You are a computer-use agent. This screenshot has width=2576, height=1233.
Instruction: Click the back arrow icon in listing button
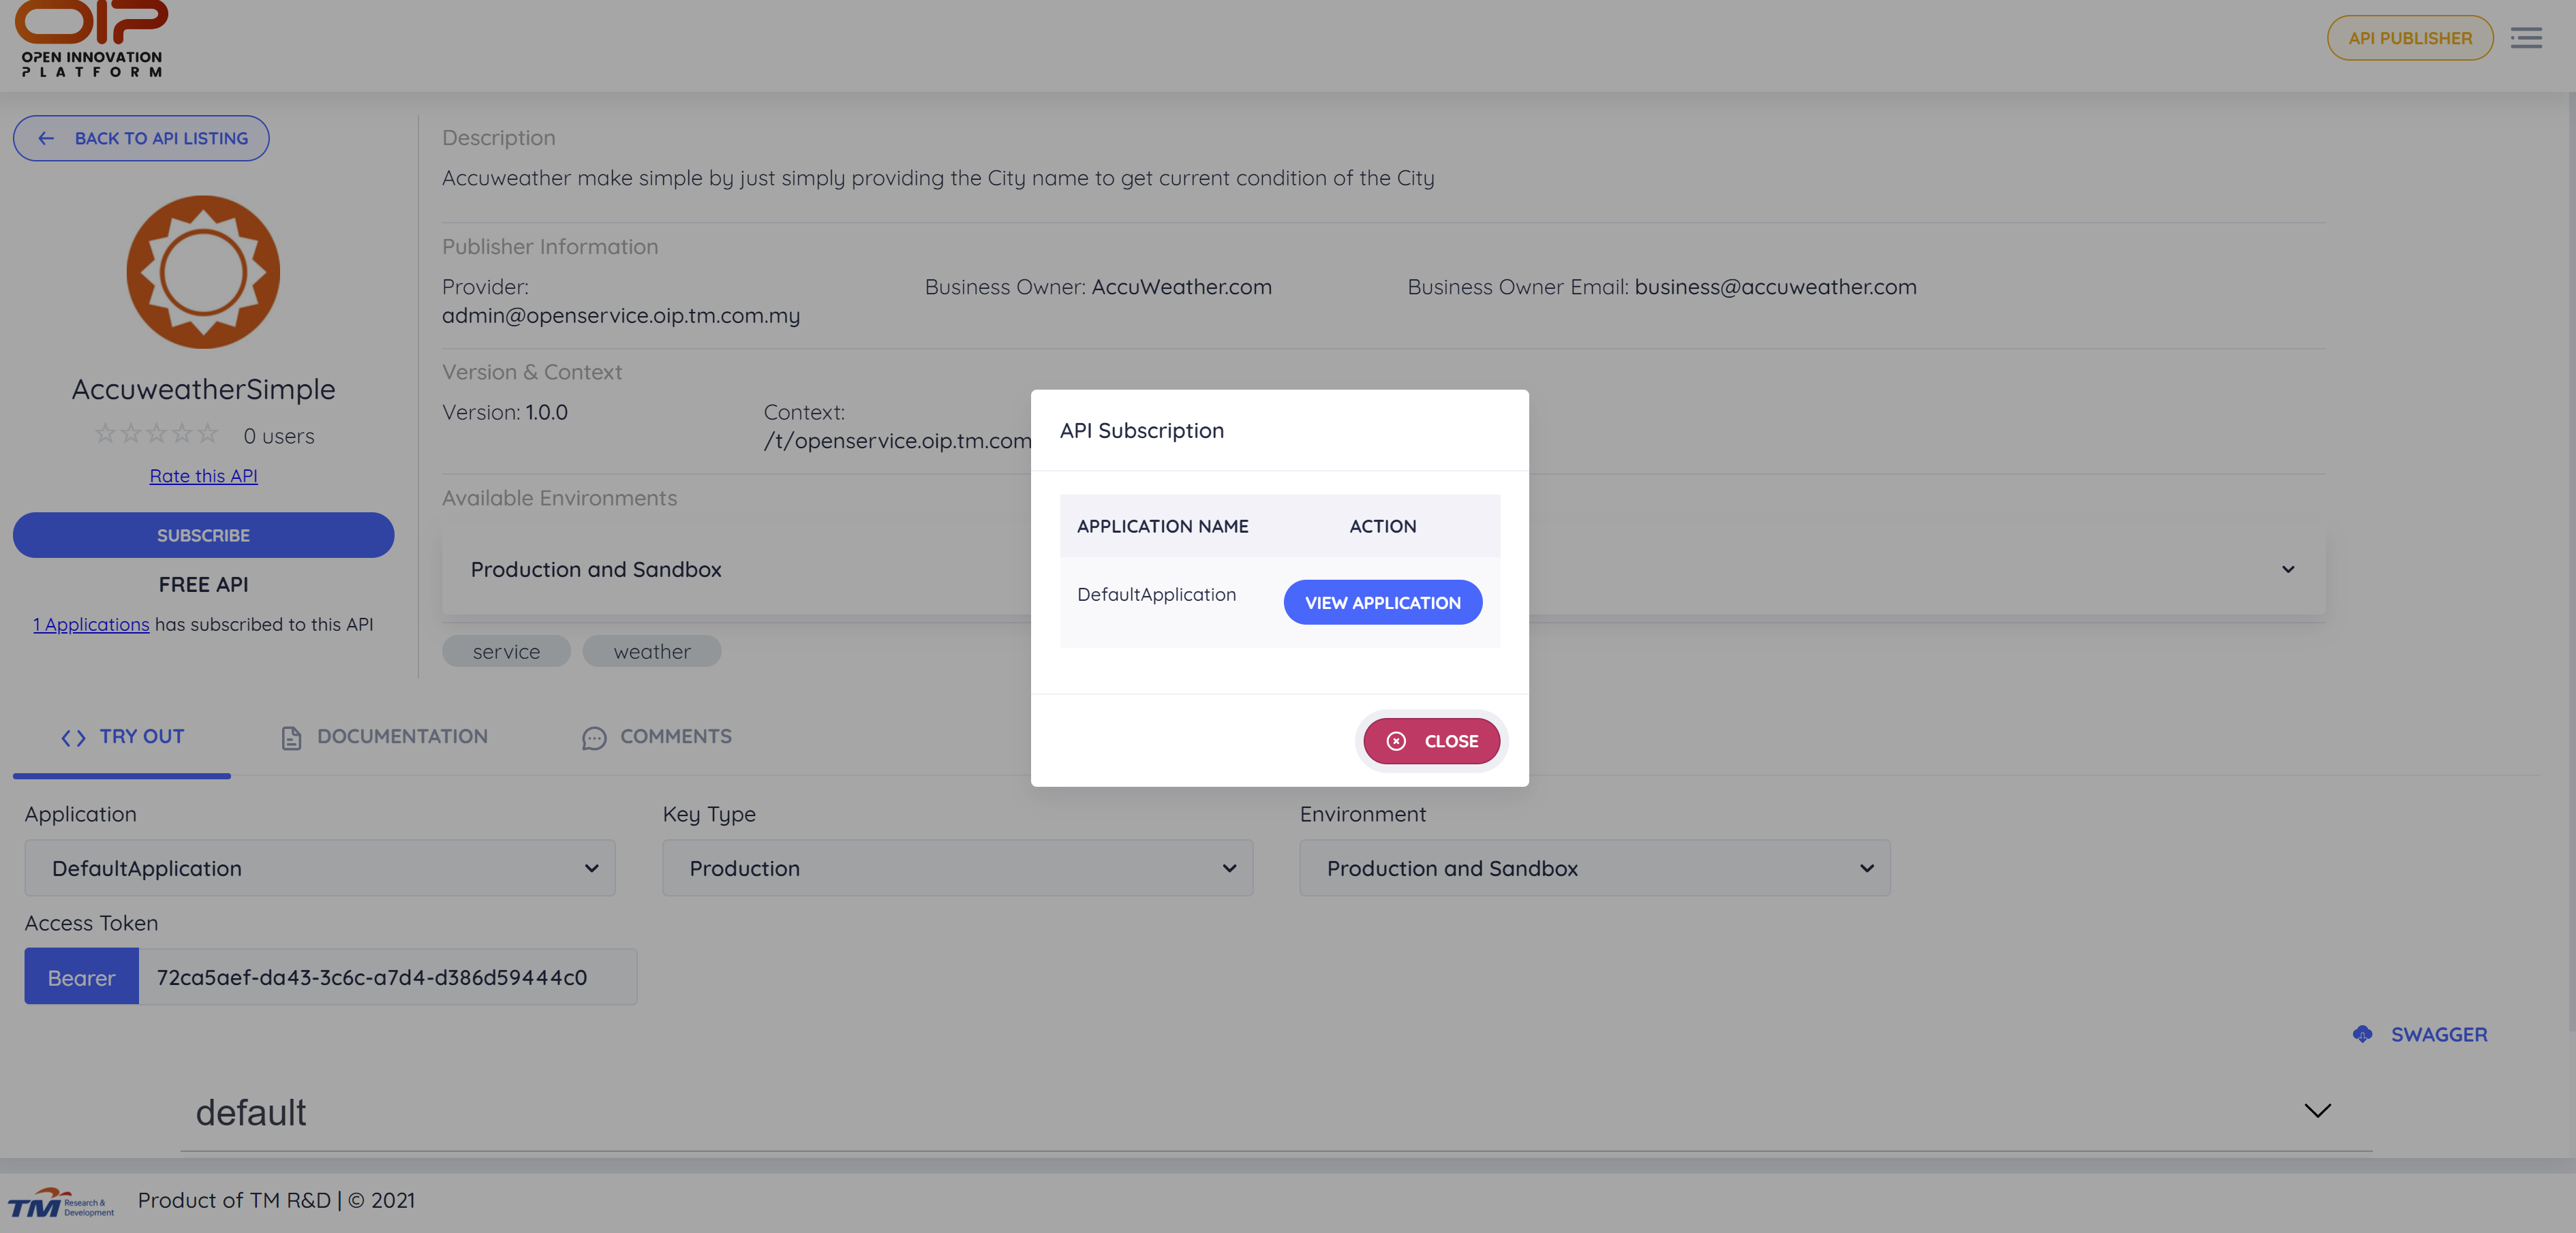coord(46,138)
